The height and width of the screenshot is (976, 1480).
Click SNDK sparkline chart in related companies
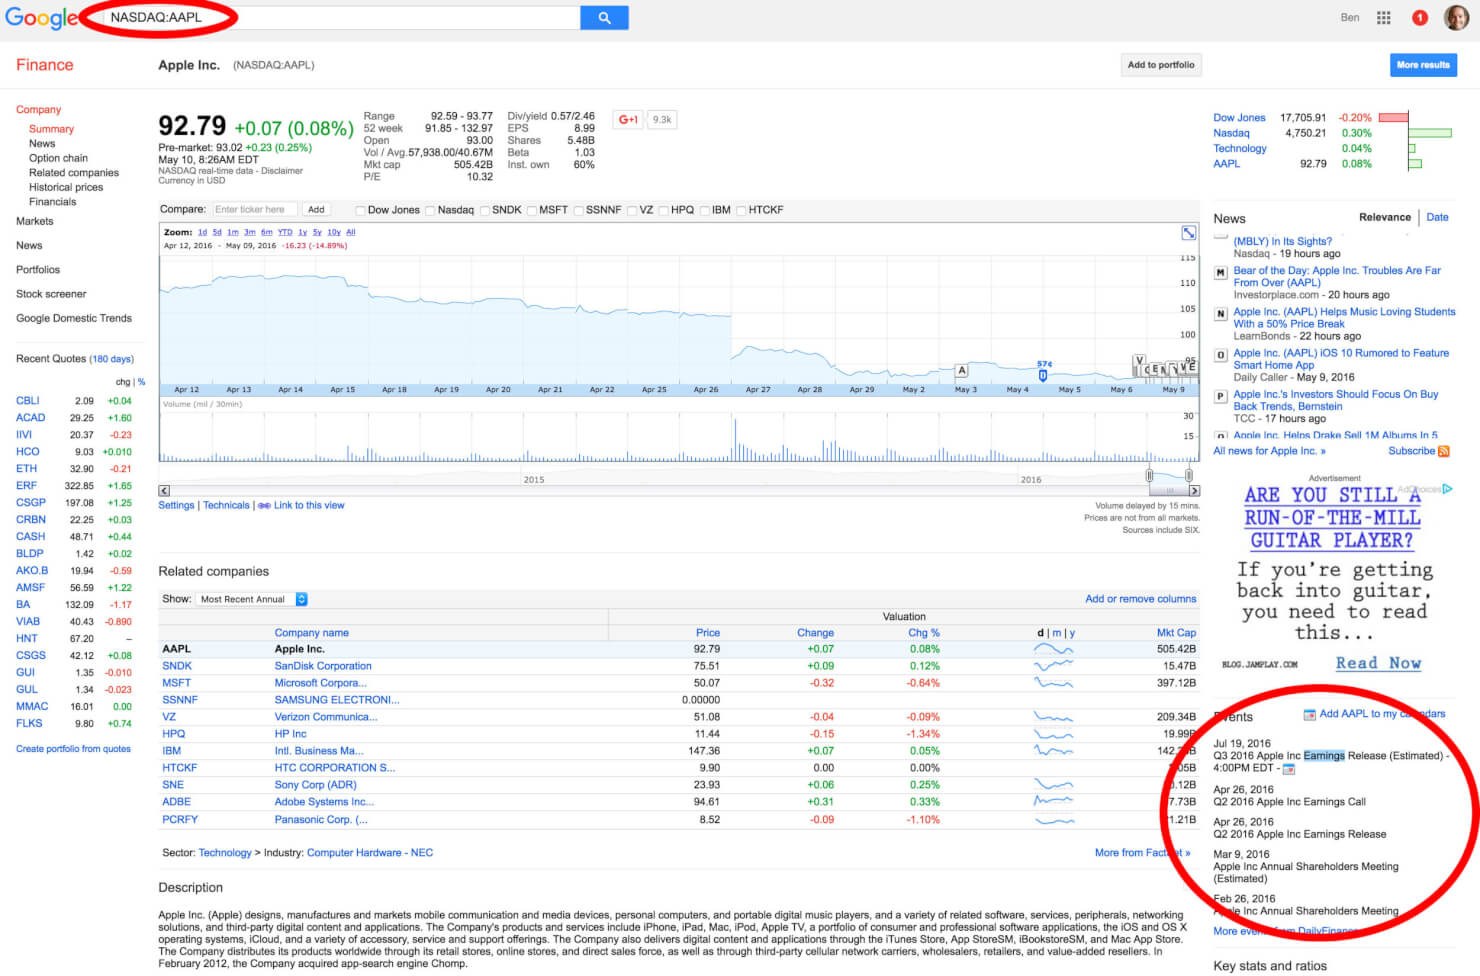point(1053,666)
